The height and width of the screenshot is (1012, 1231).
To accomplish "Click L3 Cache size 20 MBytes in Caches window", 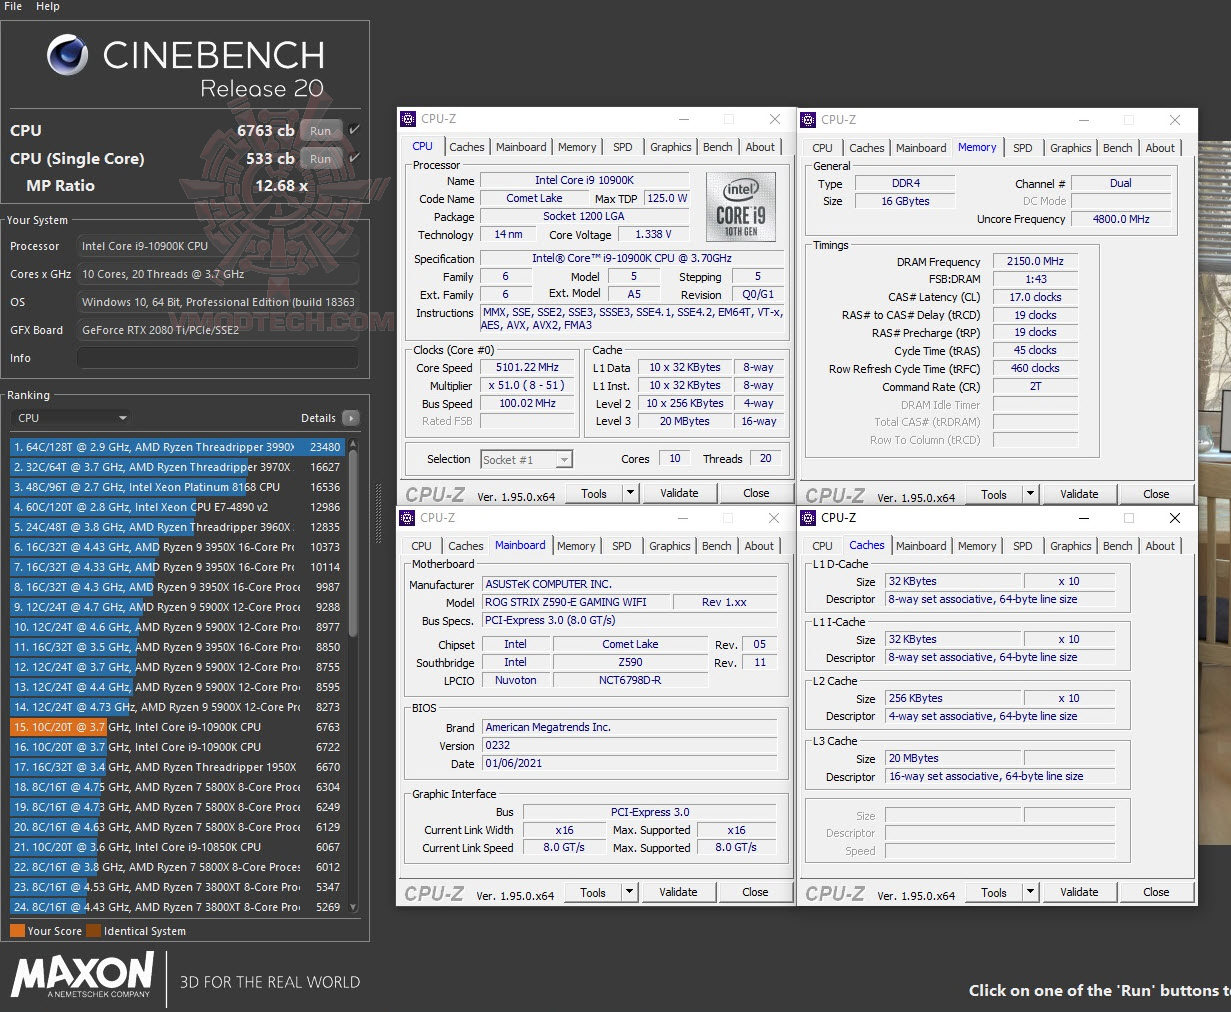I will point(953,758).
